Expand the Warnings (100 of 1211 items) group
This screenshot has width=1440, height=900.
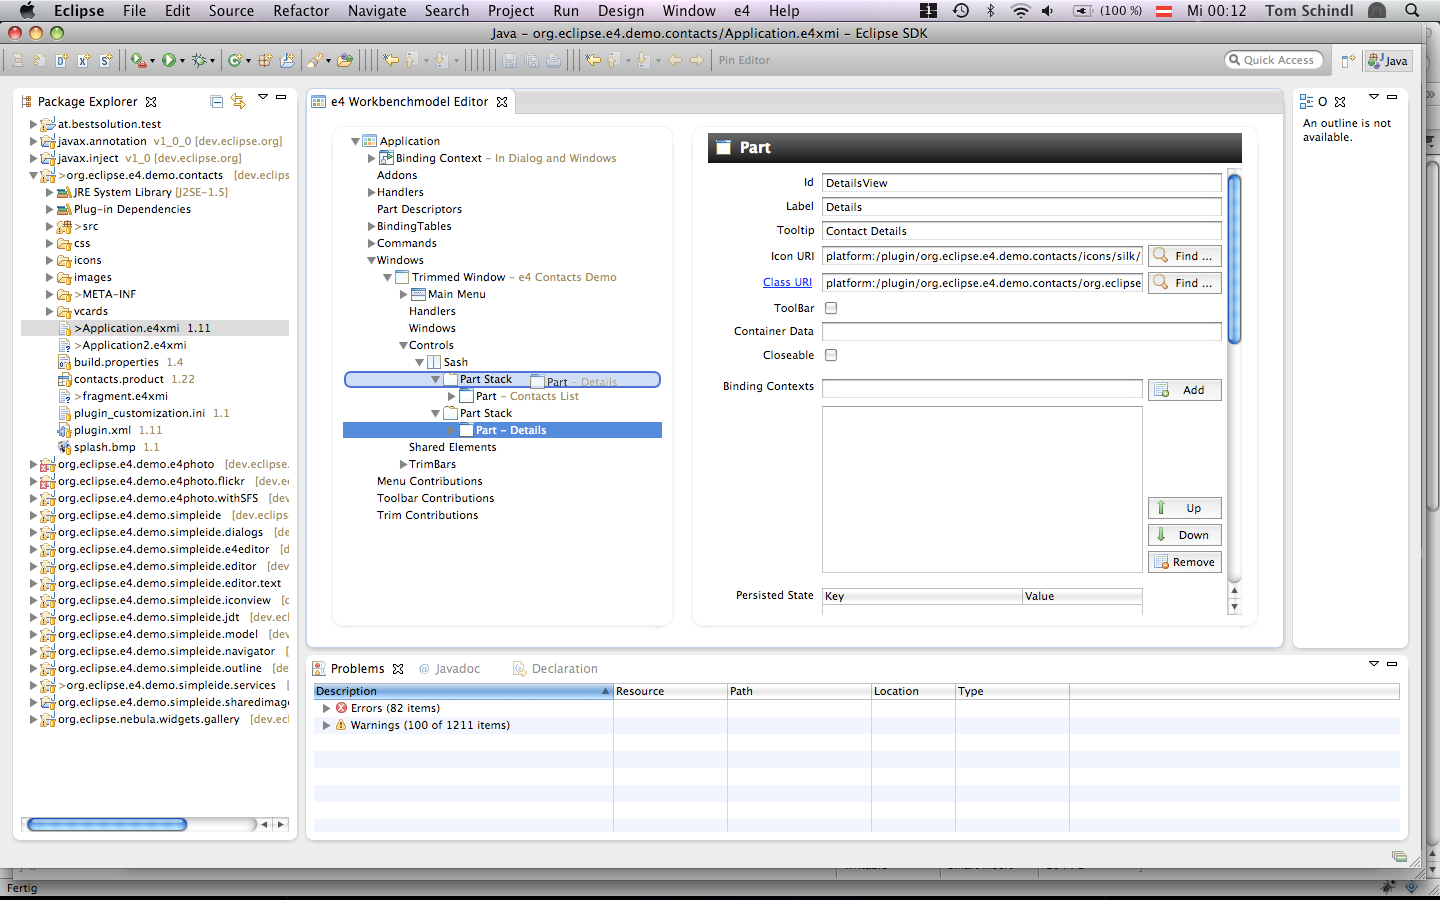coord(326,725)
